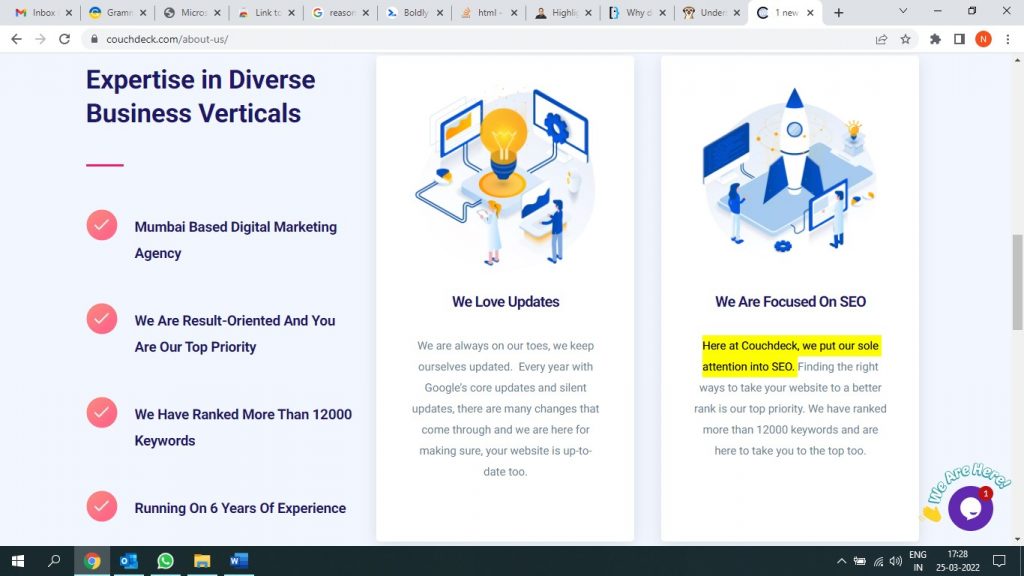Screen dimensions: 1024x576
Task: View site information via the padlock icon
Action: tap(94, 39)
